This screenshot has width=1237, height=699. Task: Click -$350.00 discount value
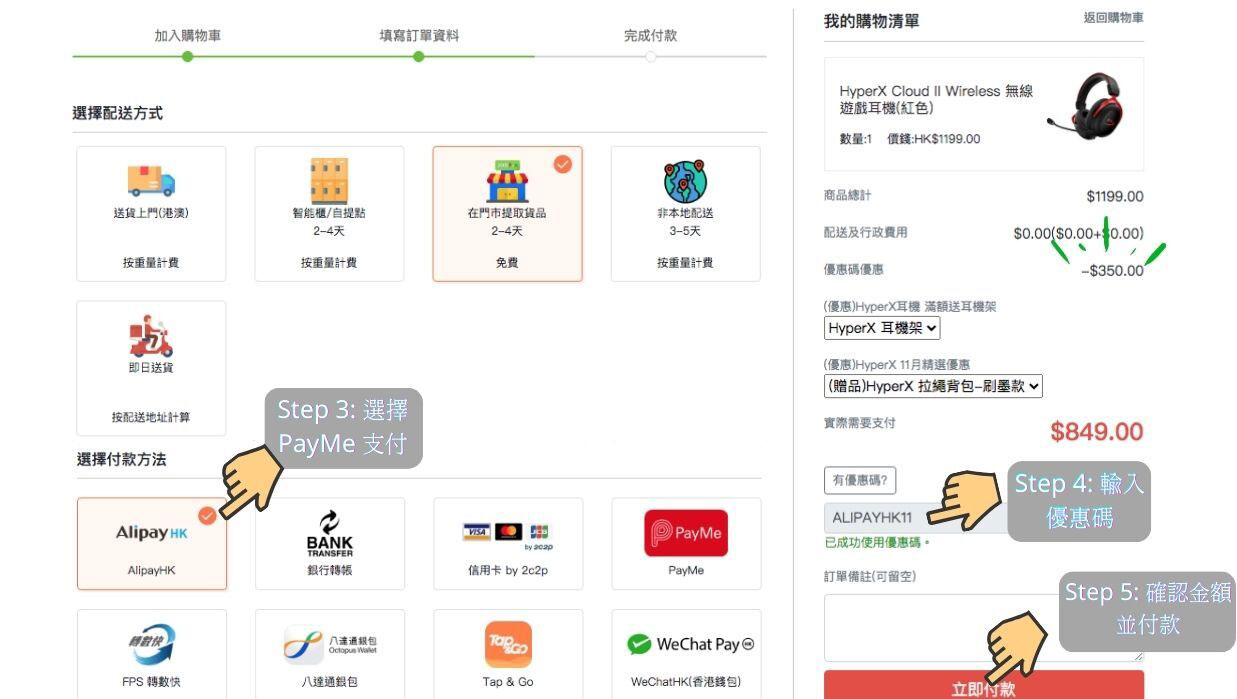click(1112, 271)
